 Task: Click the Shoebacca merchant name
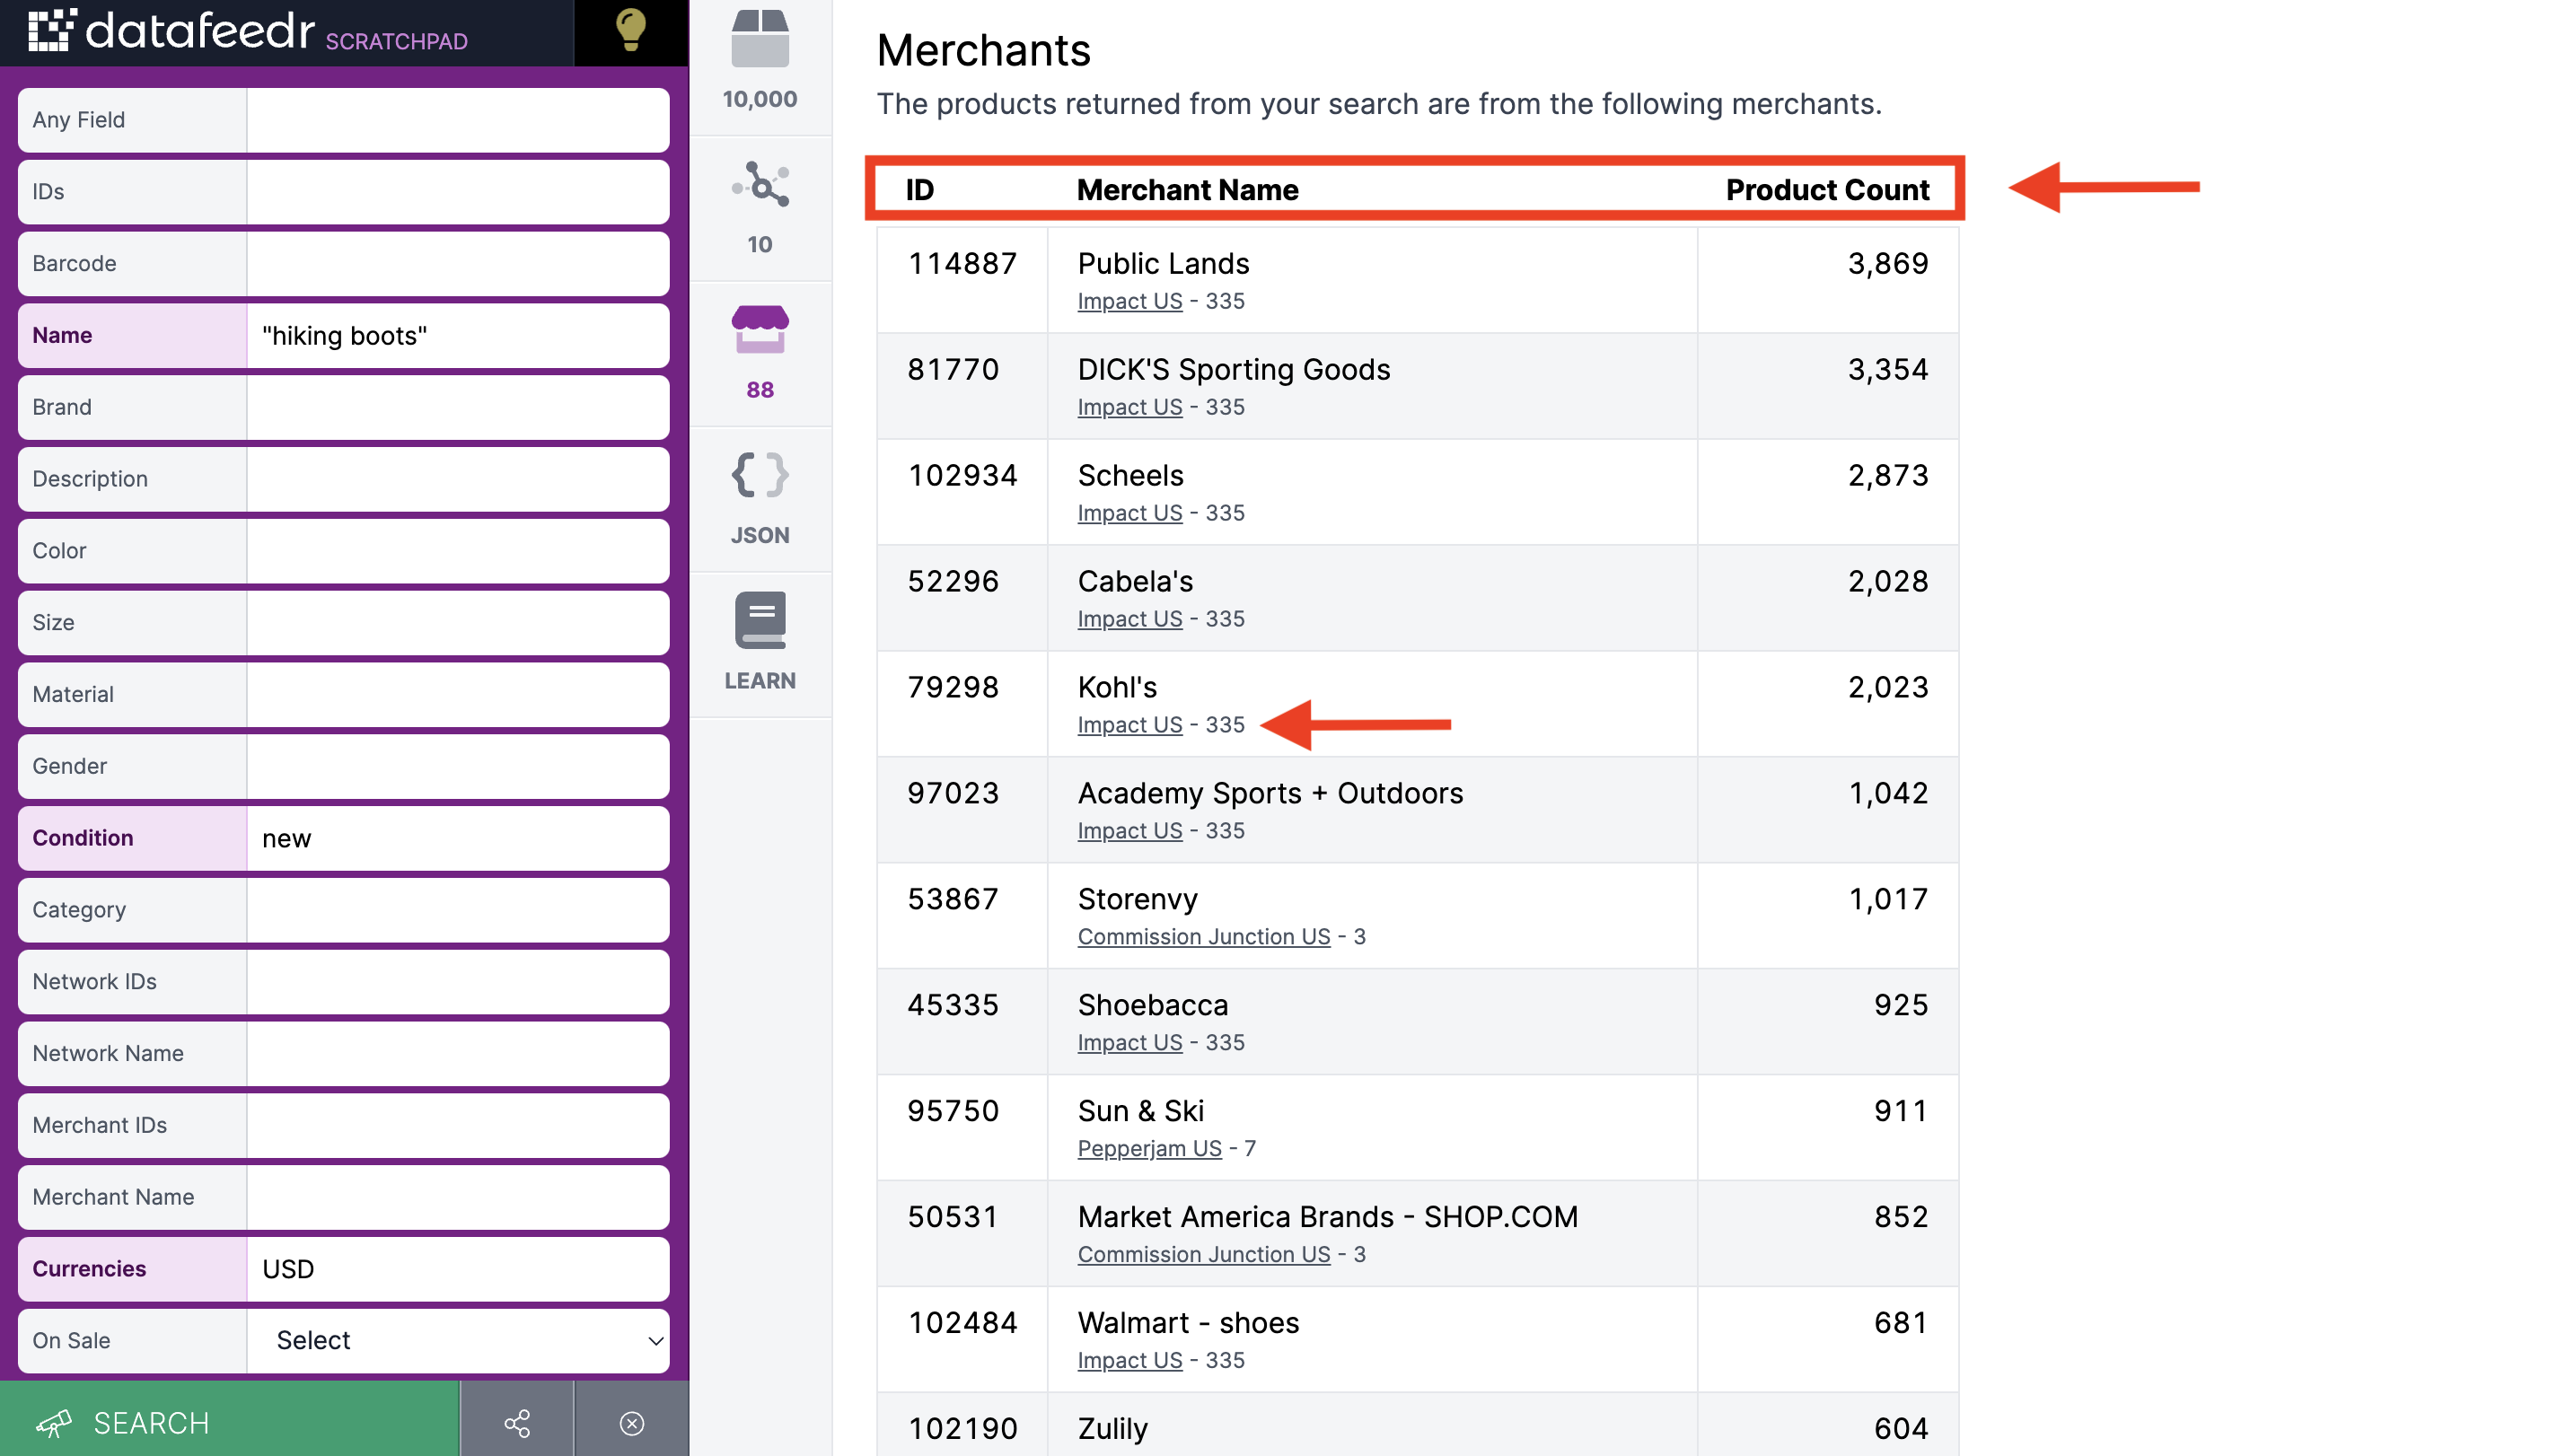tap(1152, 1006)
